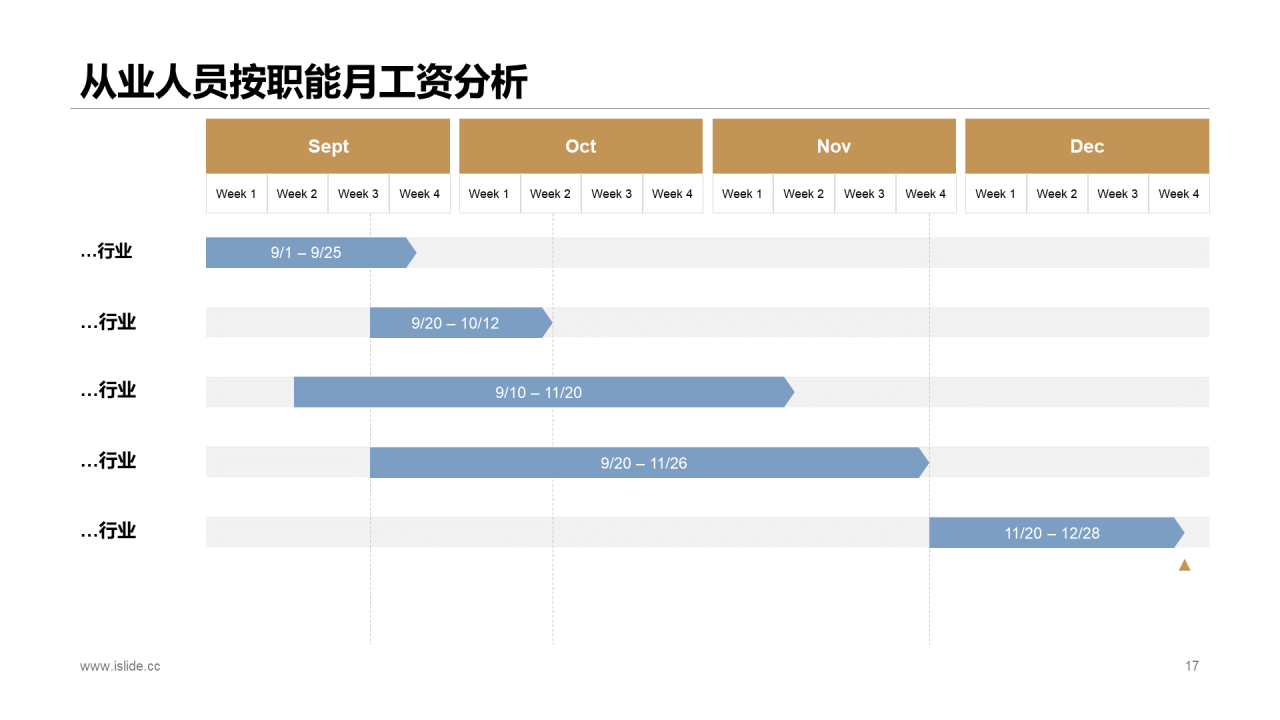Click the row label beside 11/20 – 12/28 bar
The height and width of the screenshot is (720, 1280).
click(107, 531)
